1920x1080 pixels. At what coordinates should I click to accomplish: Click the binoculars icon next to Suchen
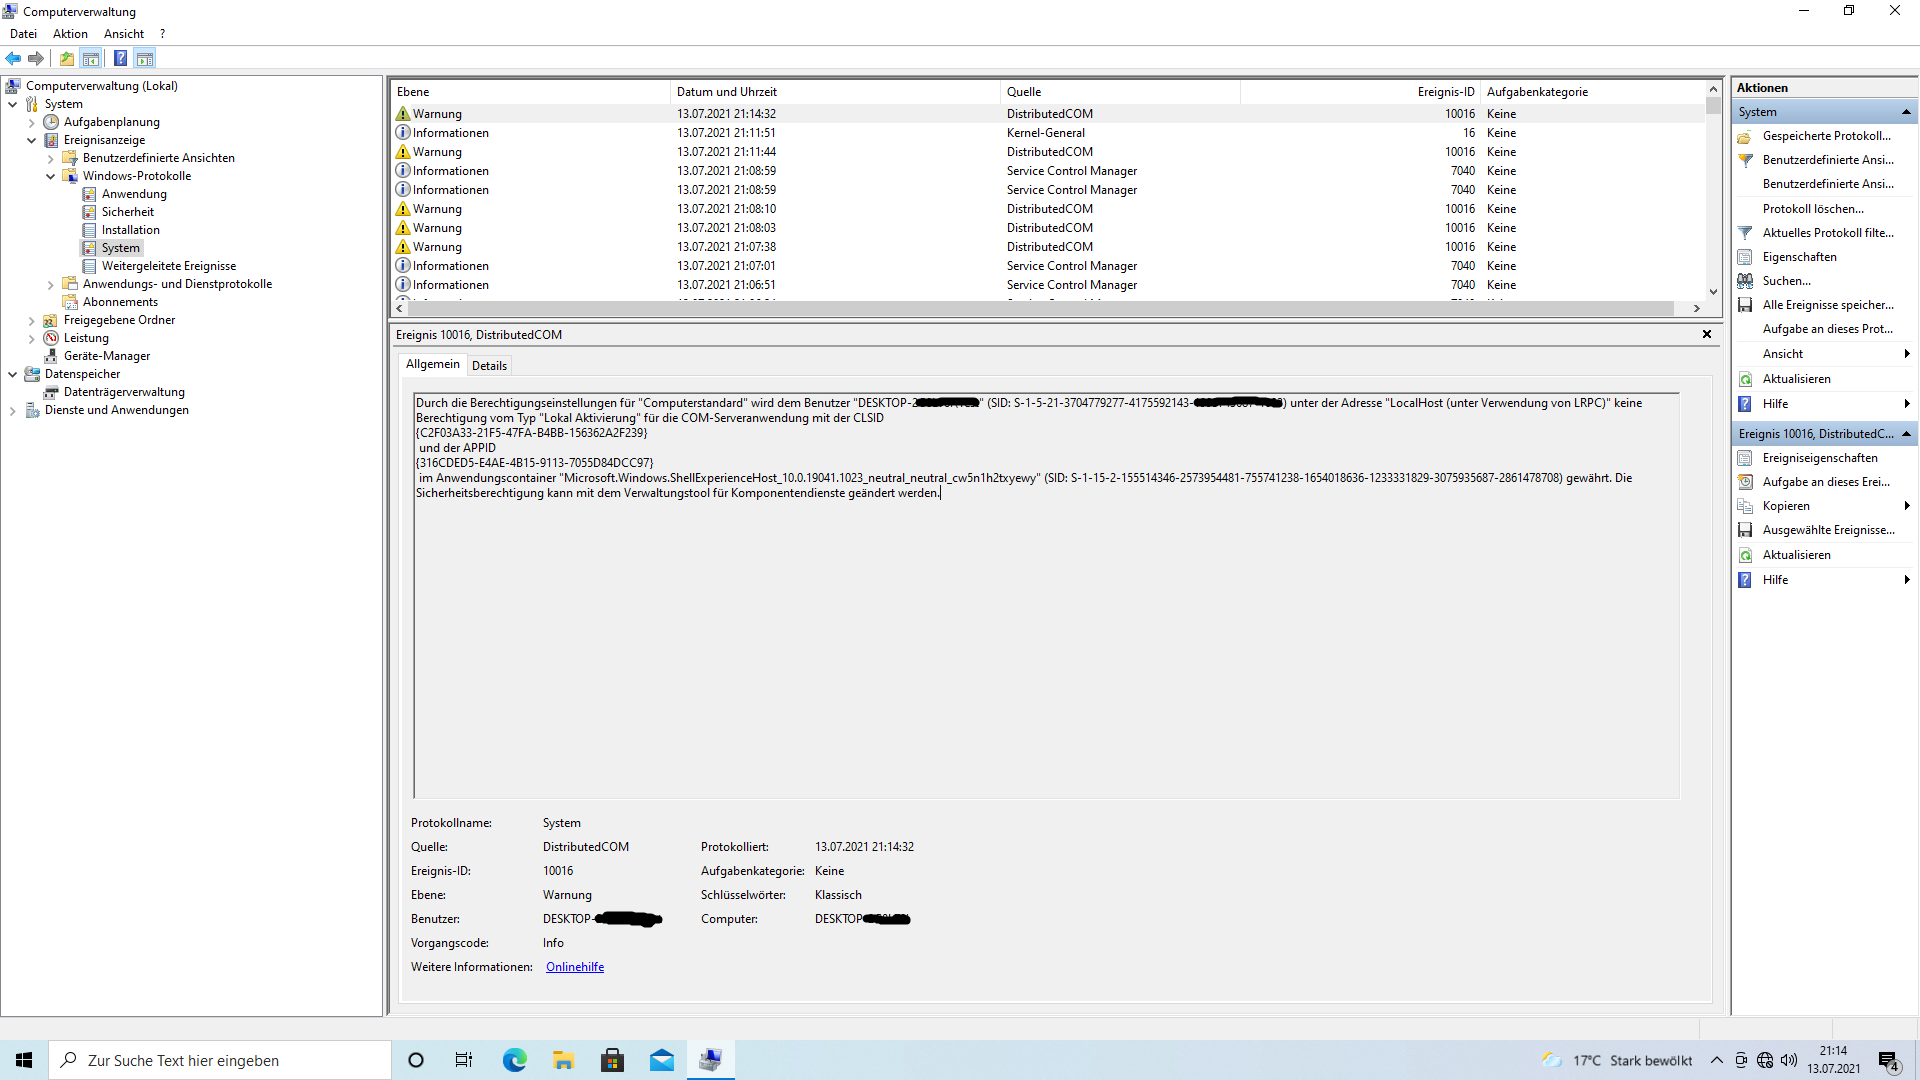pos(1745,281)
